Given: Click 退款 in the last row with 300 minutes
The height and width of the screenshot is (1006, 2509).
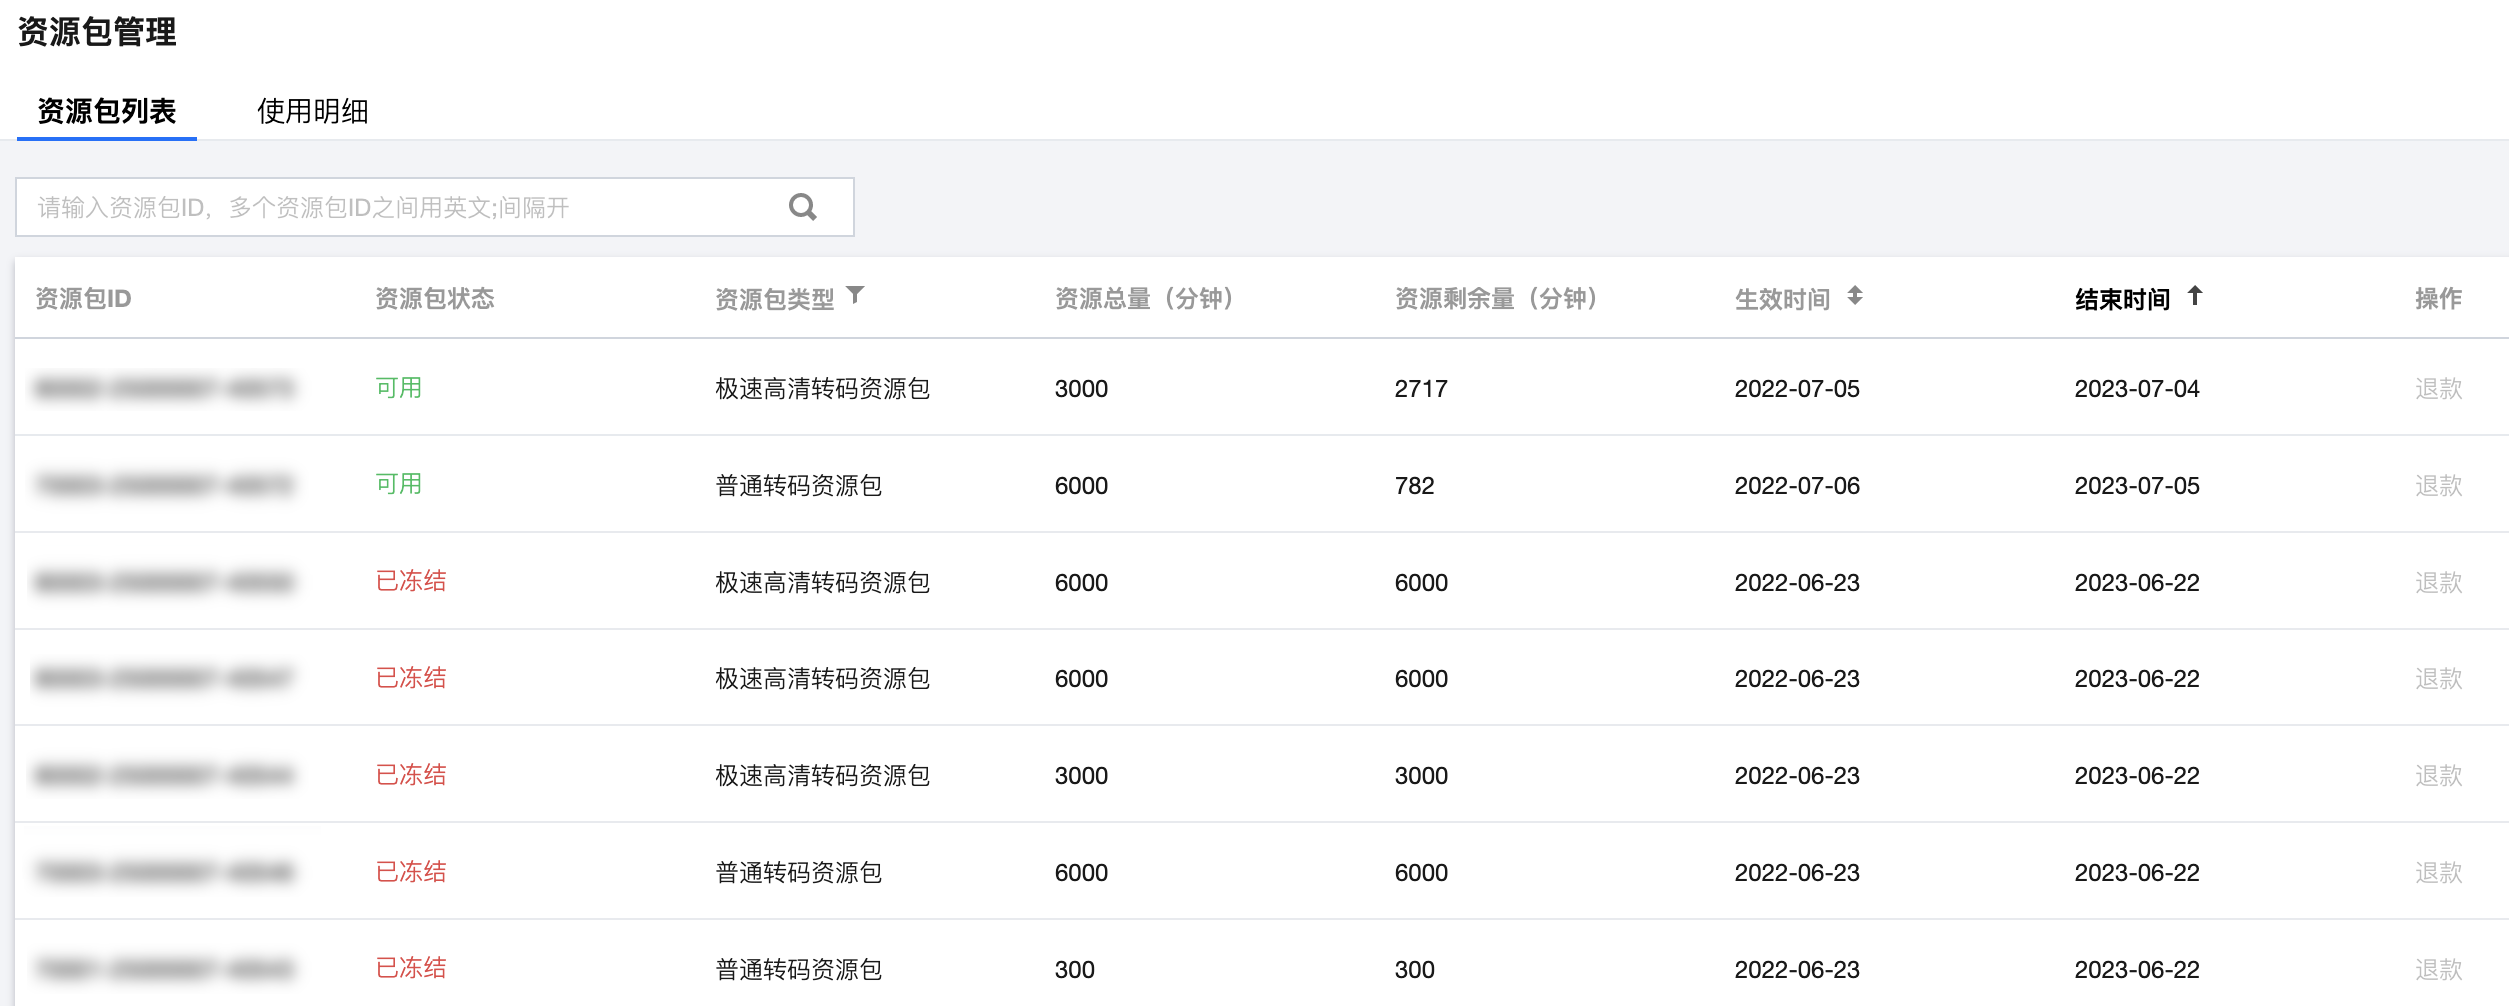Looking at the screenshot, I should pyautogui.click(x=2438, y=969).
